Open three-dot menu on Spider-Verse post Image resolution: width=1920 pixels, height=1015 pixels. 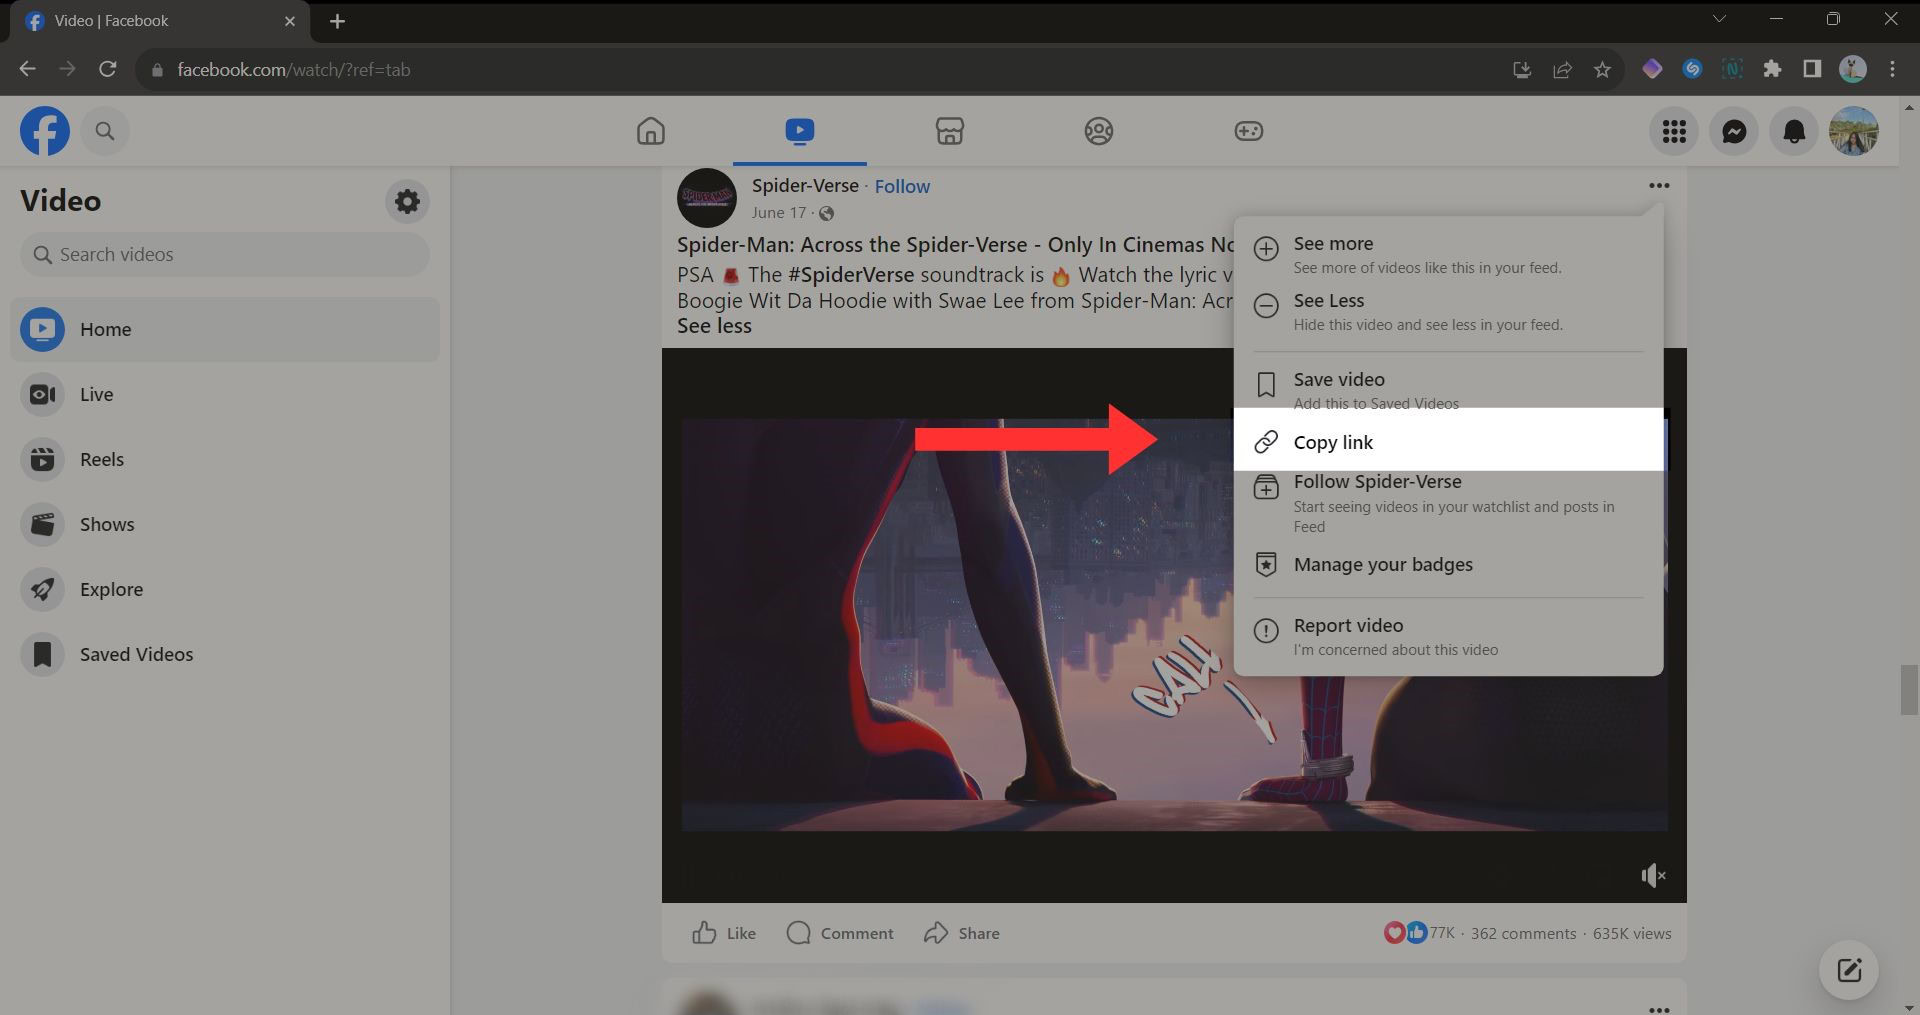(1659, 186)
